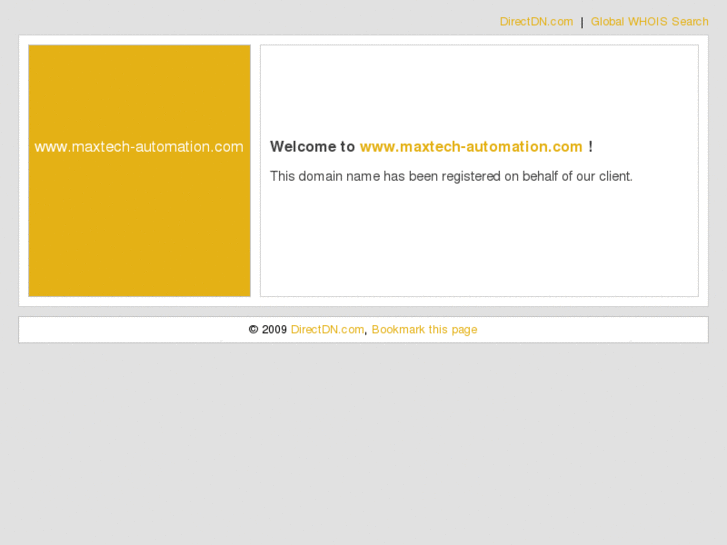
Task: Click the empty yellow area below the domain text
Action: point(139,225)
